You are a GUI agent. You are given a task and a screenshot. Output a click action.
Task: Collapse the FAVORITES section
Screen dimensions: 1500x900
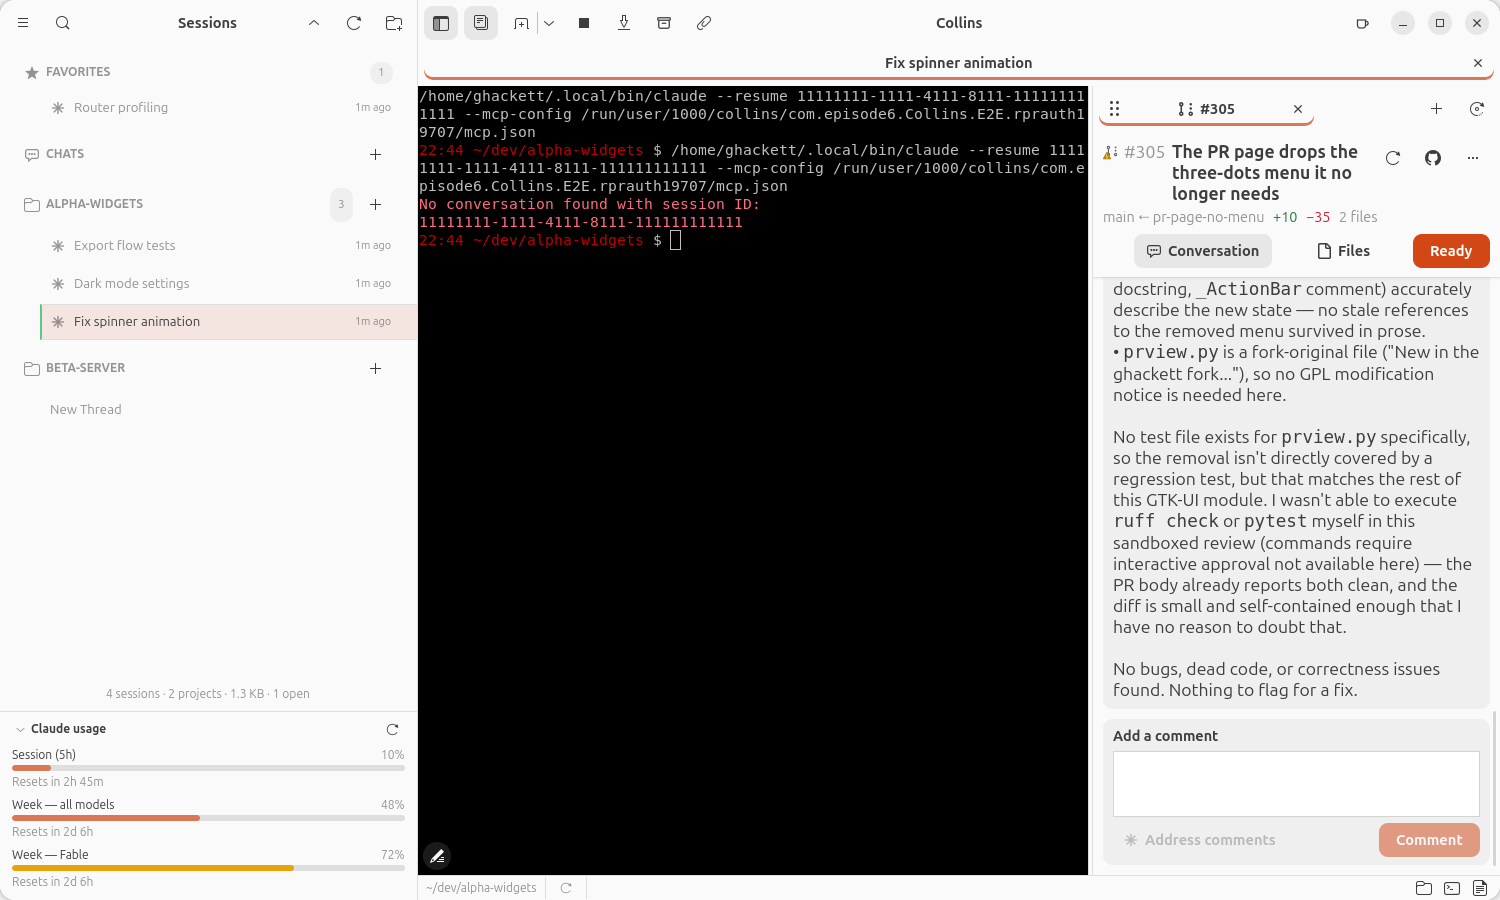point(78,72)
